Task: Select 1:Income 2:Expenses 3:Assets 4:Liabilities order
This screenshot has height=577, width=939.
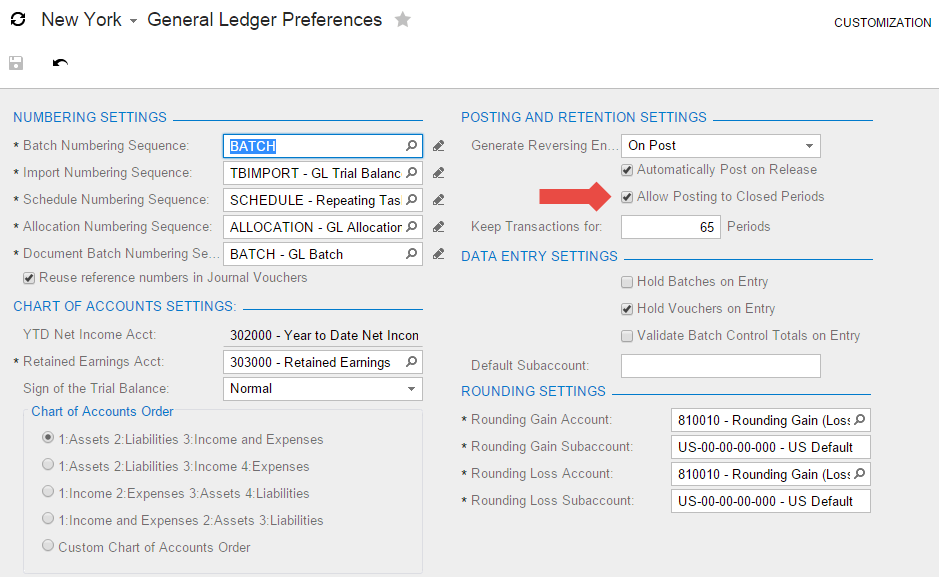Action: click(48, 493)
